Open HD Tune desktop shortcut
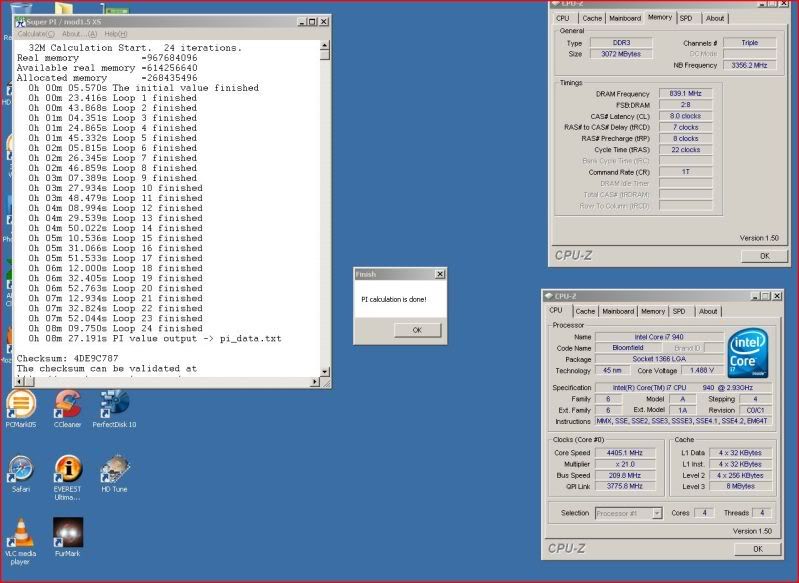The height and width of the screenshot is (583, 799). click(114, 474)
